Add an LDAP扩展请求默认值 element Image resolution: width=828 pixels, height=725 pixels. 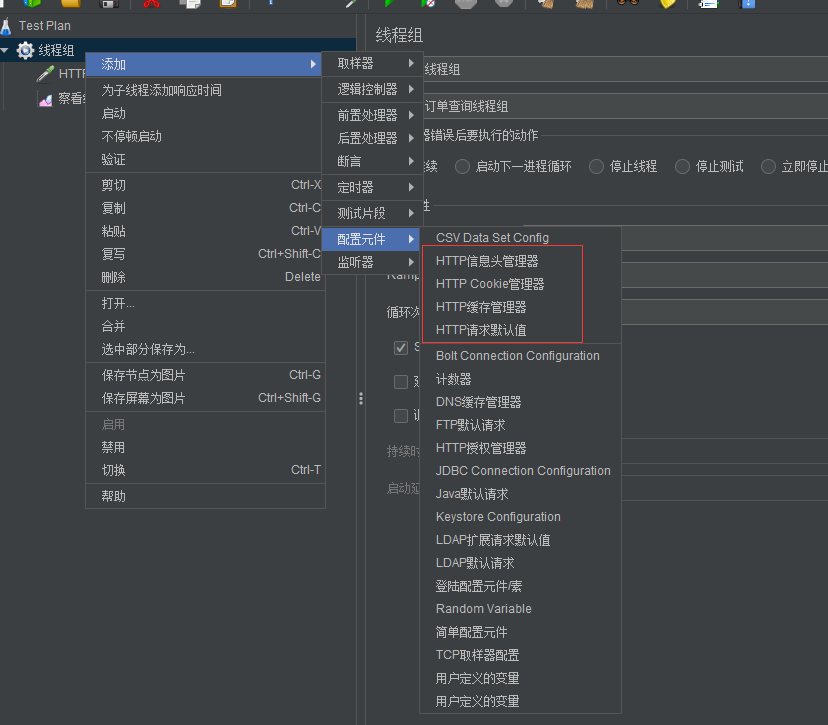(520, 540)
